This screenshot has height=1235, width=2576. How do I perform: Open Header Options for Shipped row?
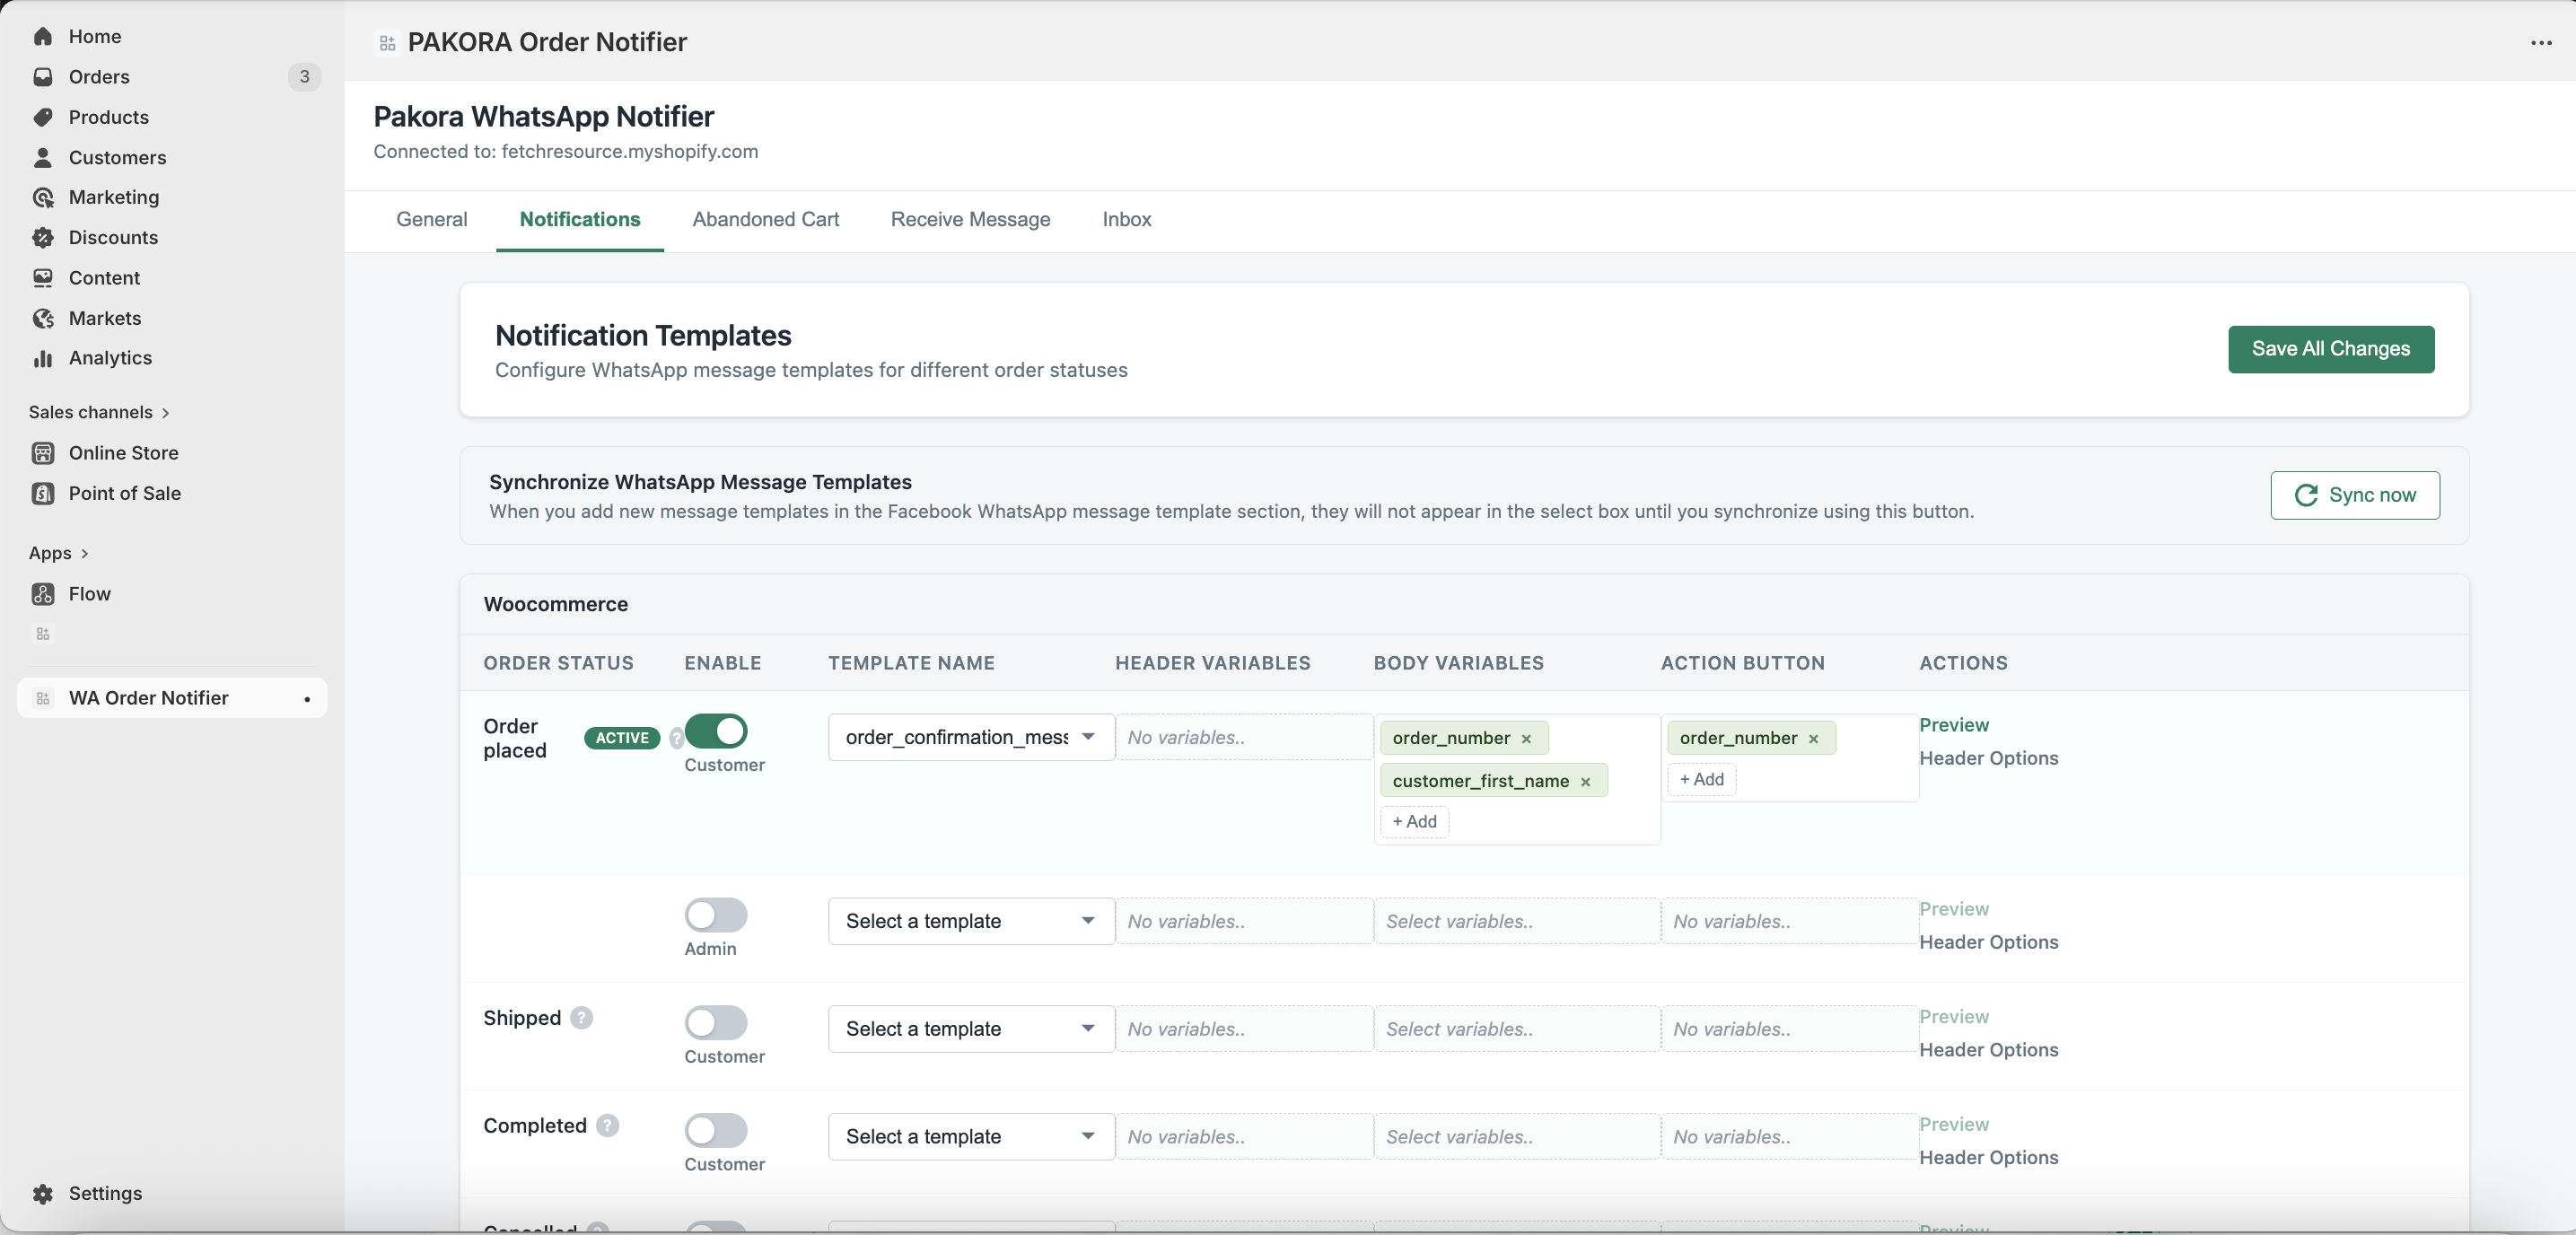tap(1988, 1050)
